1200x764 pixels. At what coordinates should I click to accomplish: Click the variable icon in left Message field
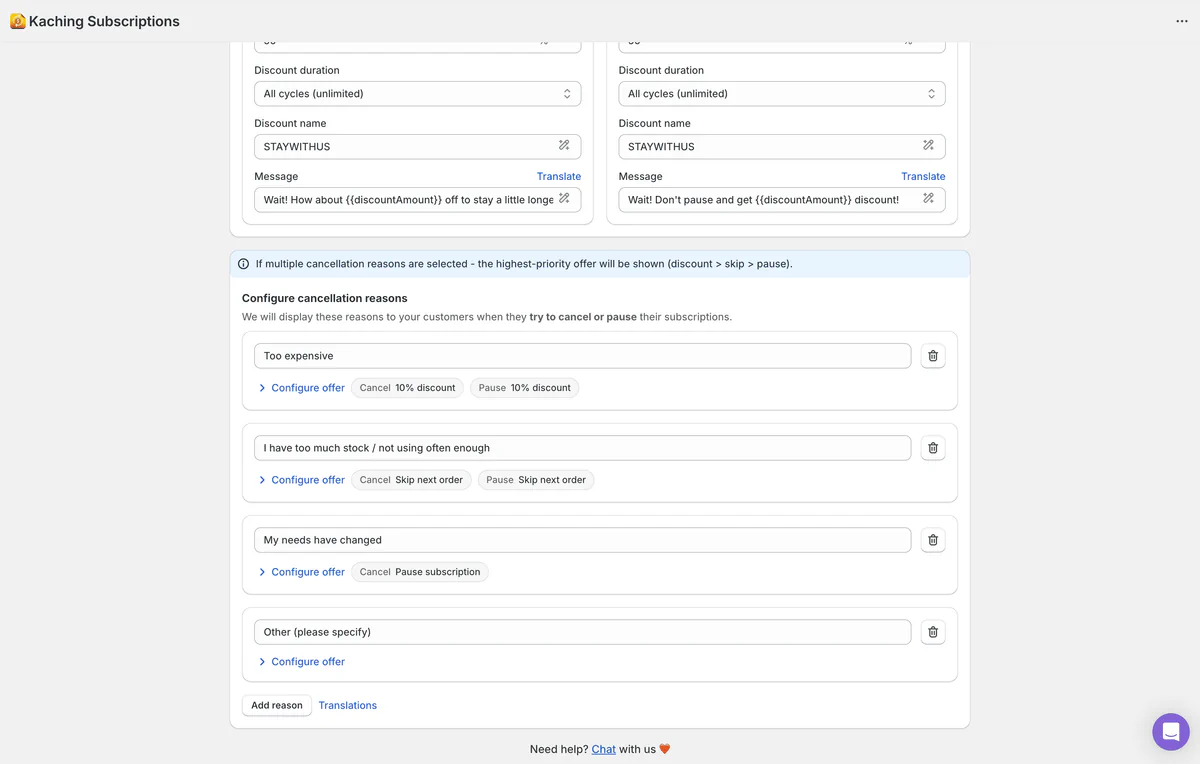pyautogui.click(x=564, y=199)
